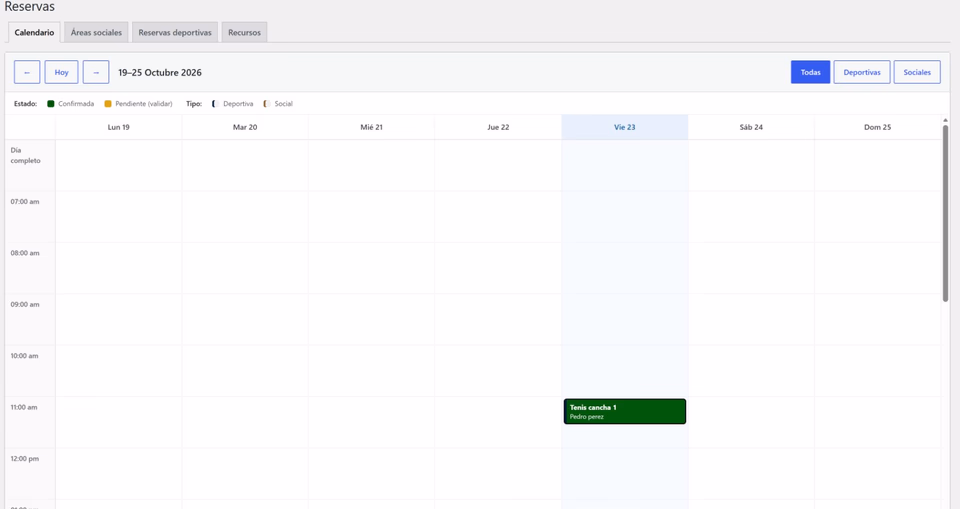This screenshot has height=509, width=960.
Task: Click the calendar vertical scrollbar thumb
Action: pos(945,213)
